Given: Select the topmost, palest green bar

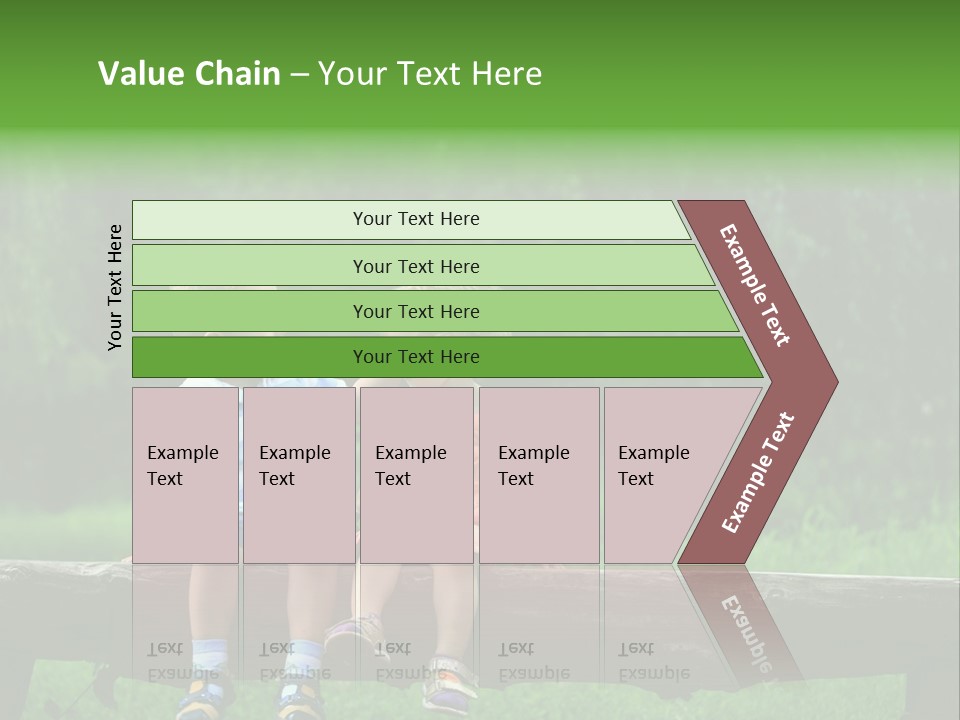Looking at the screenshot, I should (415, 219).
